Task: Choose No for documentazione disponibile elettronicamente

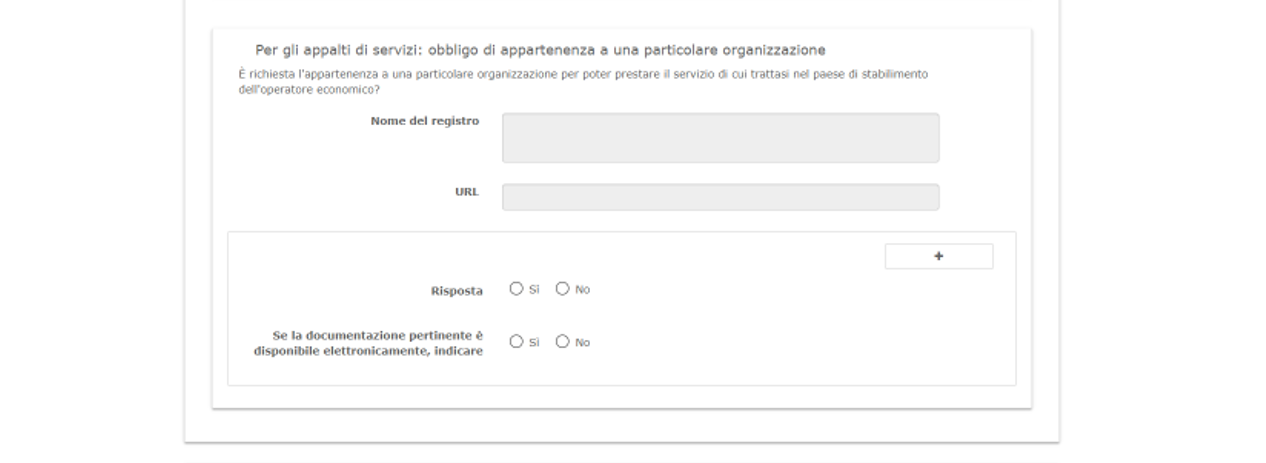Action: pyautogui.click(x=562, y=342)
